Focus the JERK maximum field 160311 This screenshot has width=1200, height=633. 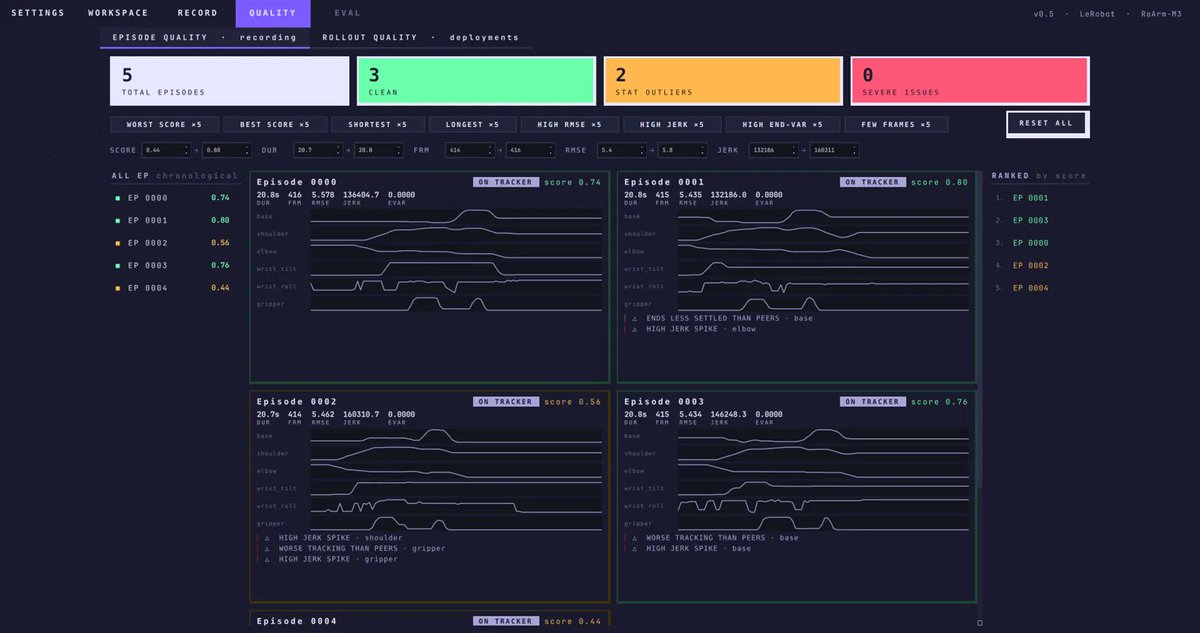coord(835,150)
